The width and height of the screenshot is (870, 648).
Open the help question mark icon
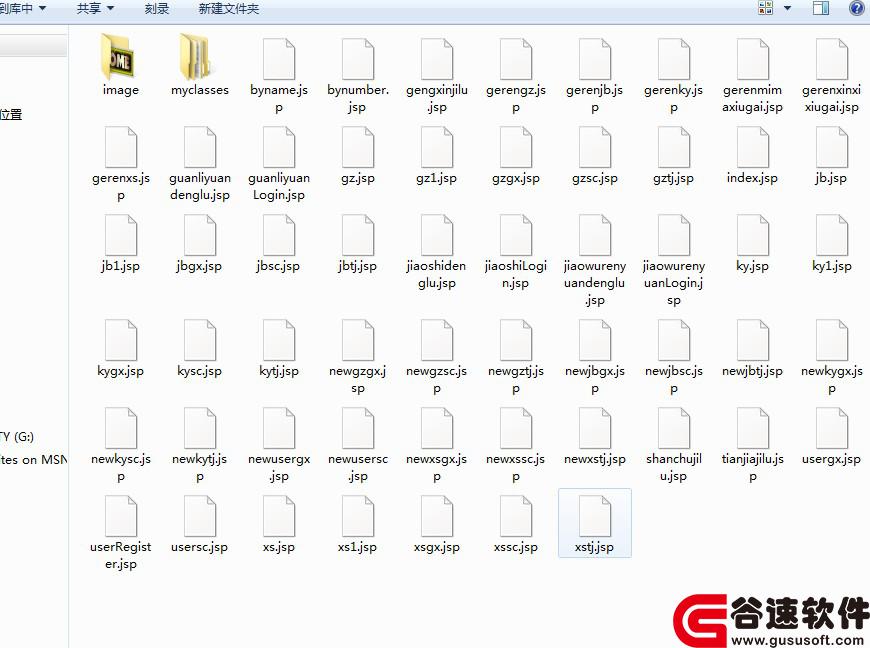click(x=856, y=8)
